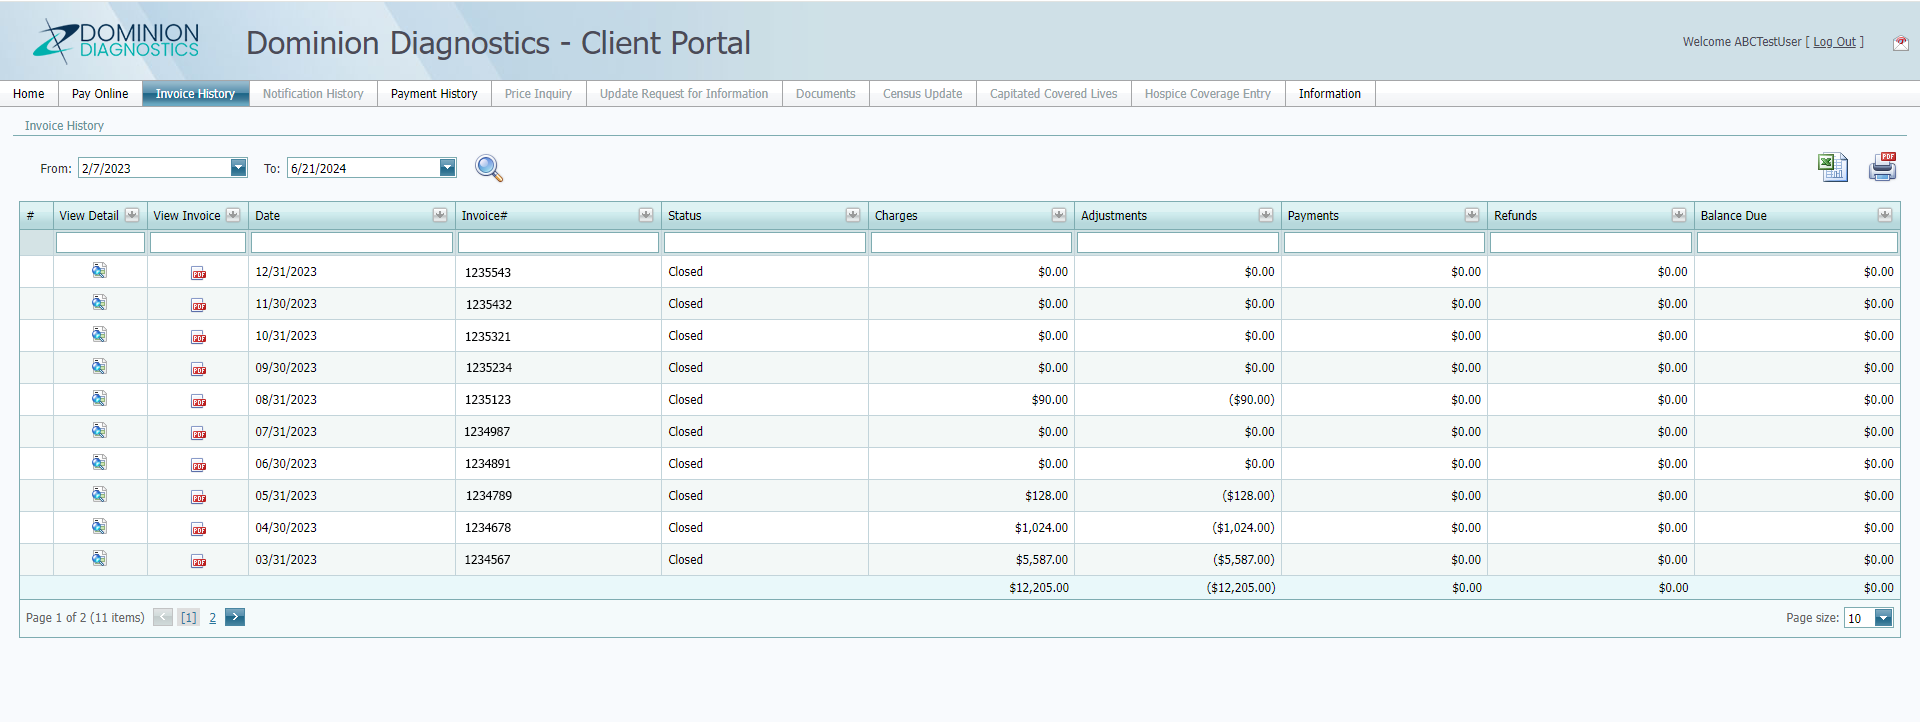
Task: Sort table by Status column header
Action: 685,216
